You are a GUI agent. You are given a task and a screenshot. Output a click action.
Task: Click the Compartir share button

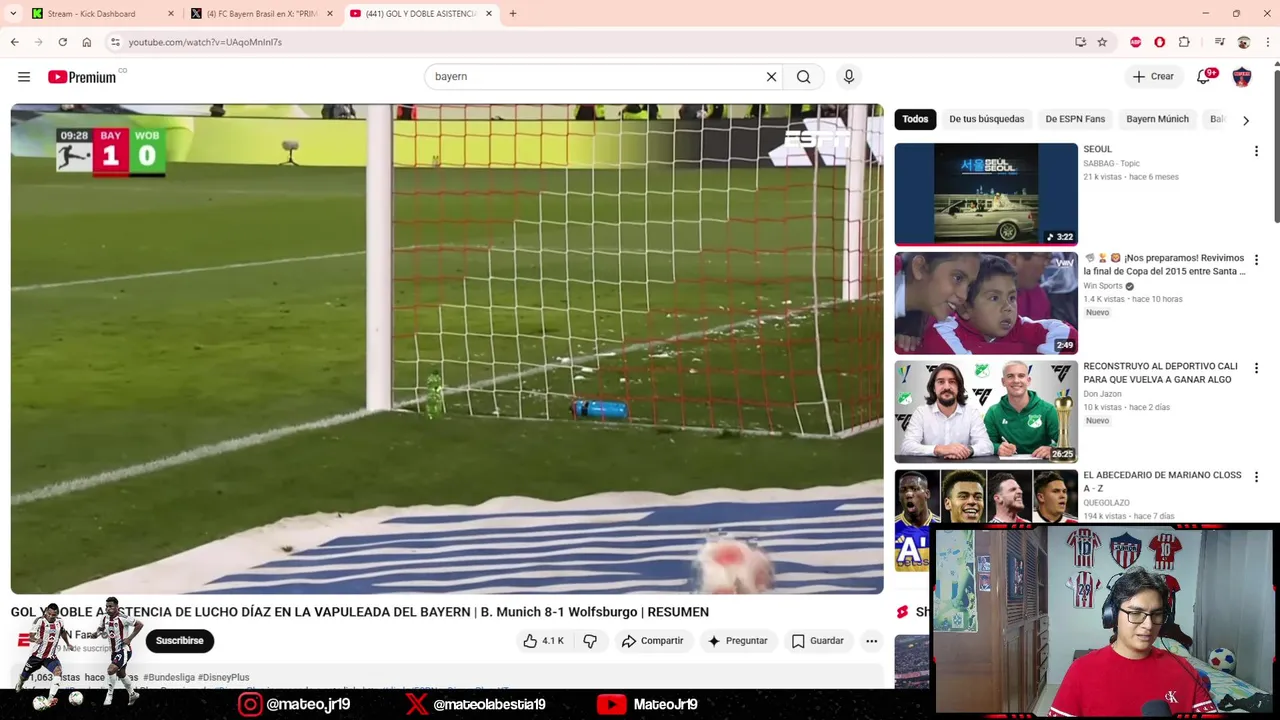[652, 641]
